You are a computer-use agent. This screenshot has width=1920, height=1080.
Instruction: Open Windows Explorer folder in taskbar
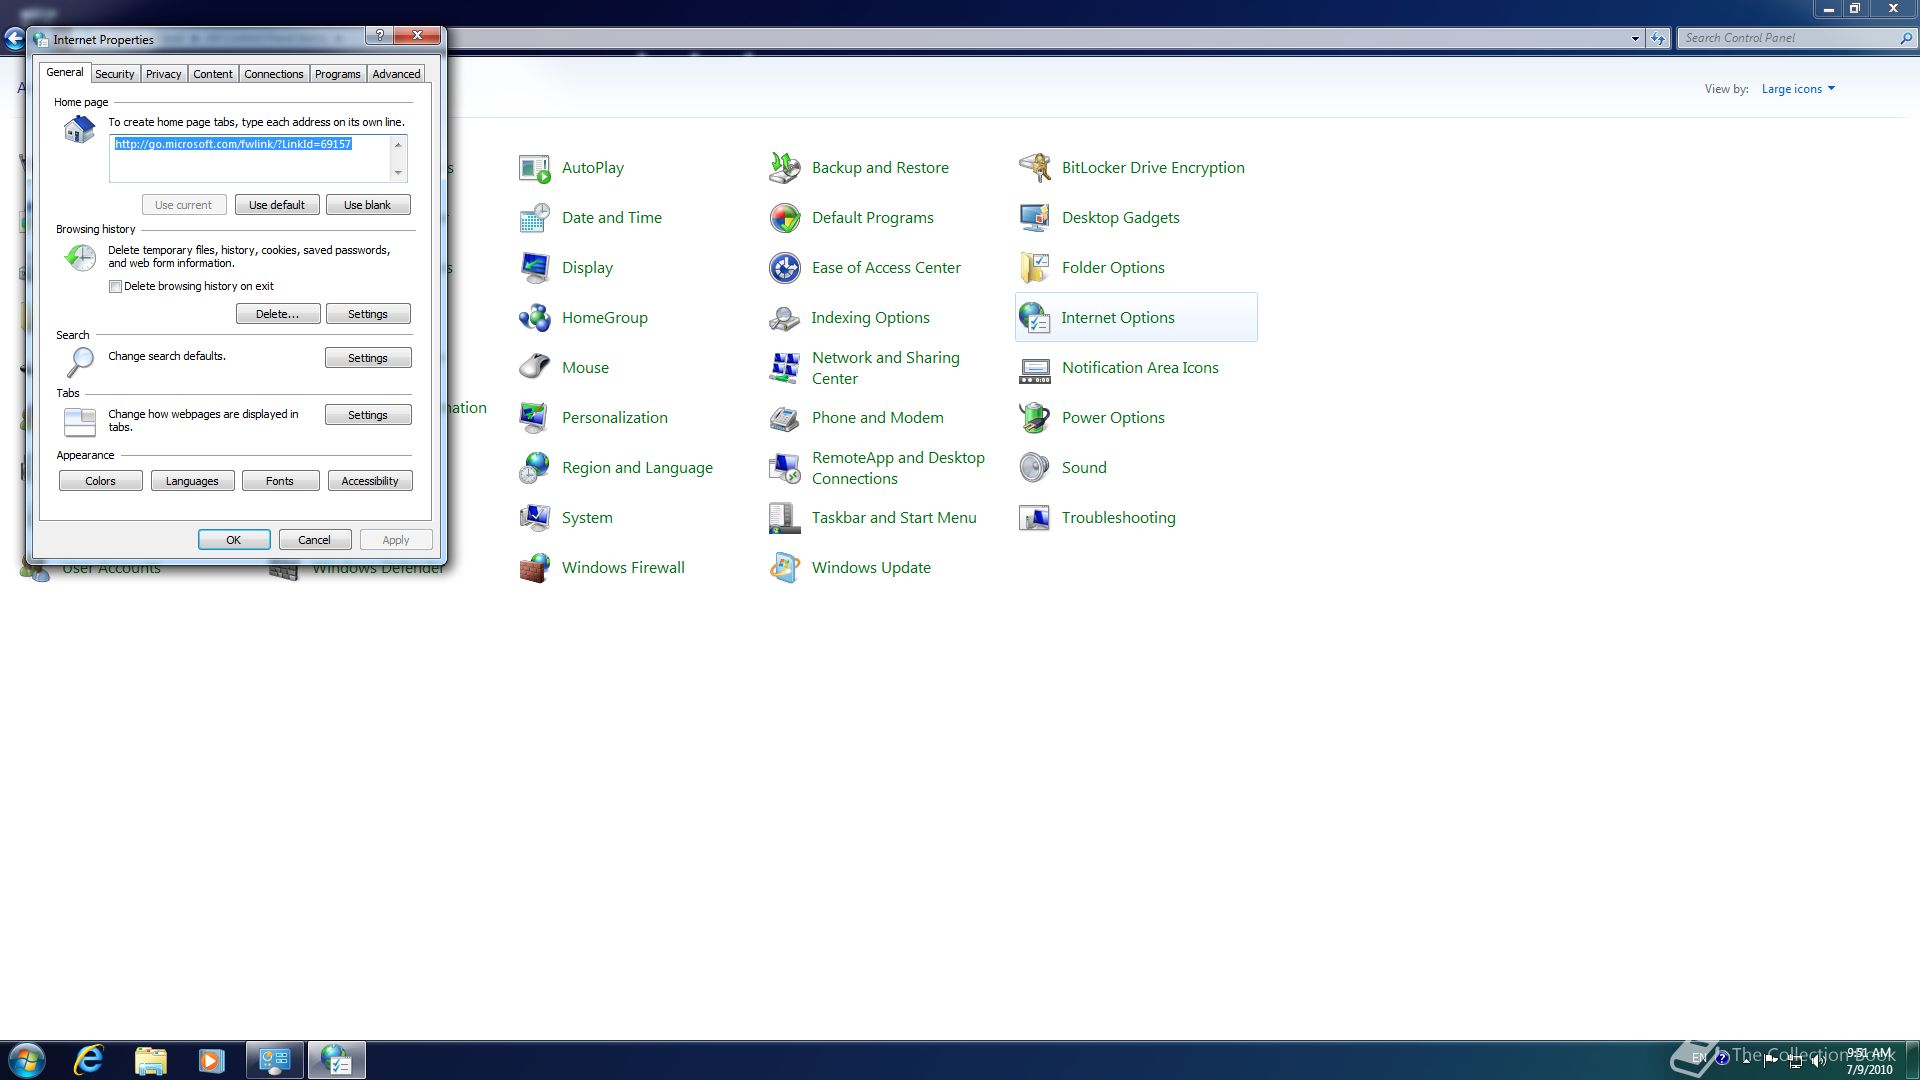150,1060
